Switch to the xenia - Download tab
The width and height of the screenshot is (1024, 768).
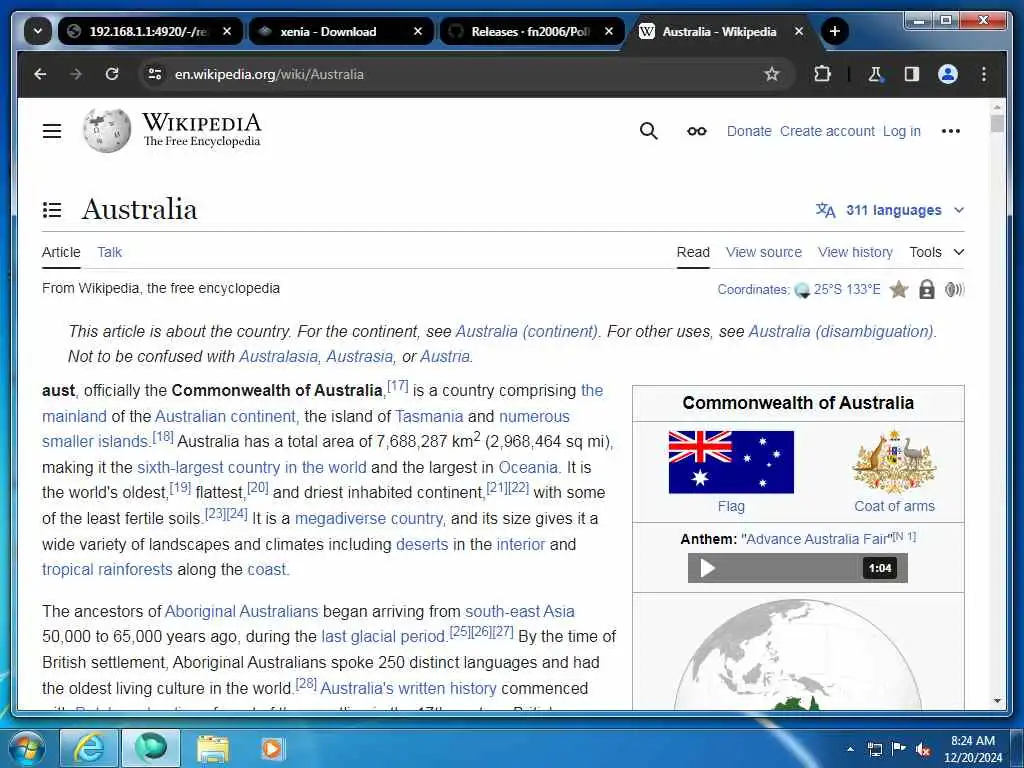pos(340,31)
